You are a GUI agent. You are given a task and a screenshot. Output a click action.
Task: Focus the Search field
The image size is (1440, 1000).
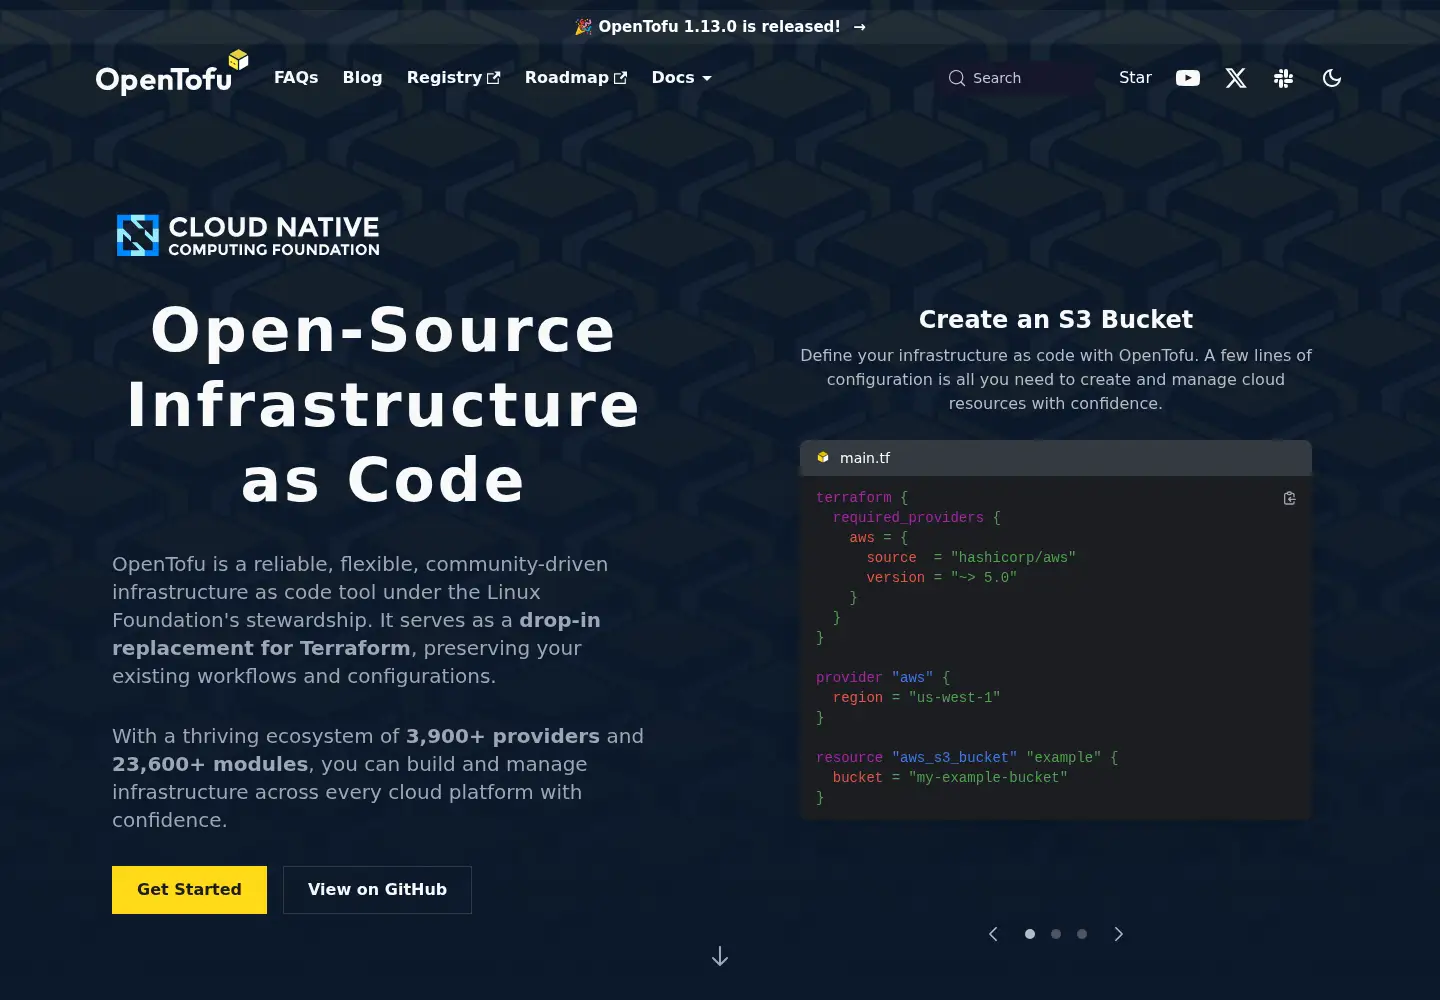(x=1016, y=78)
